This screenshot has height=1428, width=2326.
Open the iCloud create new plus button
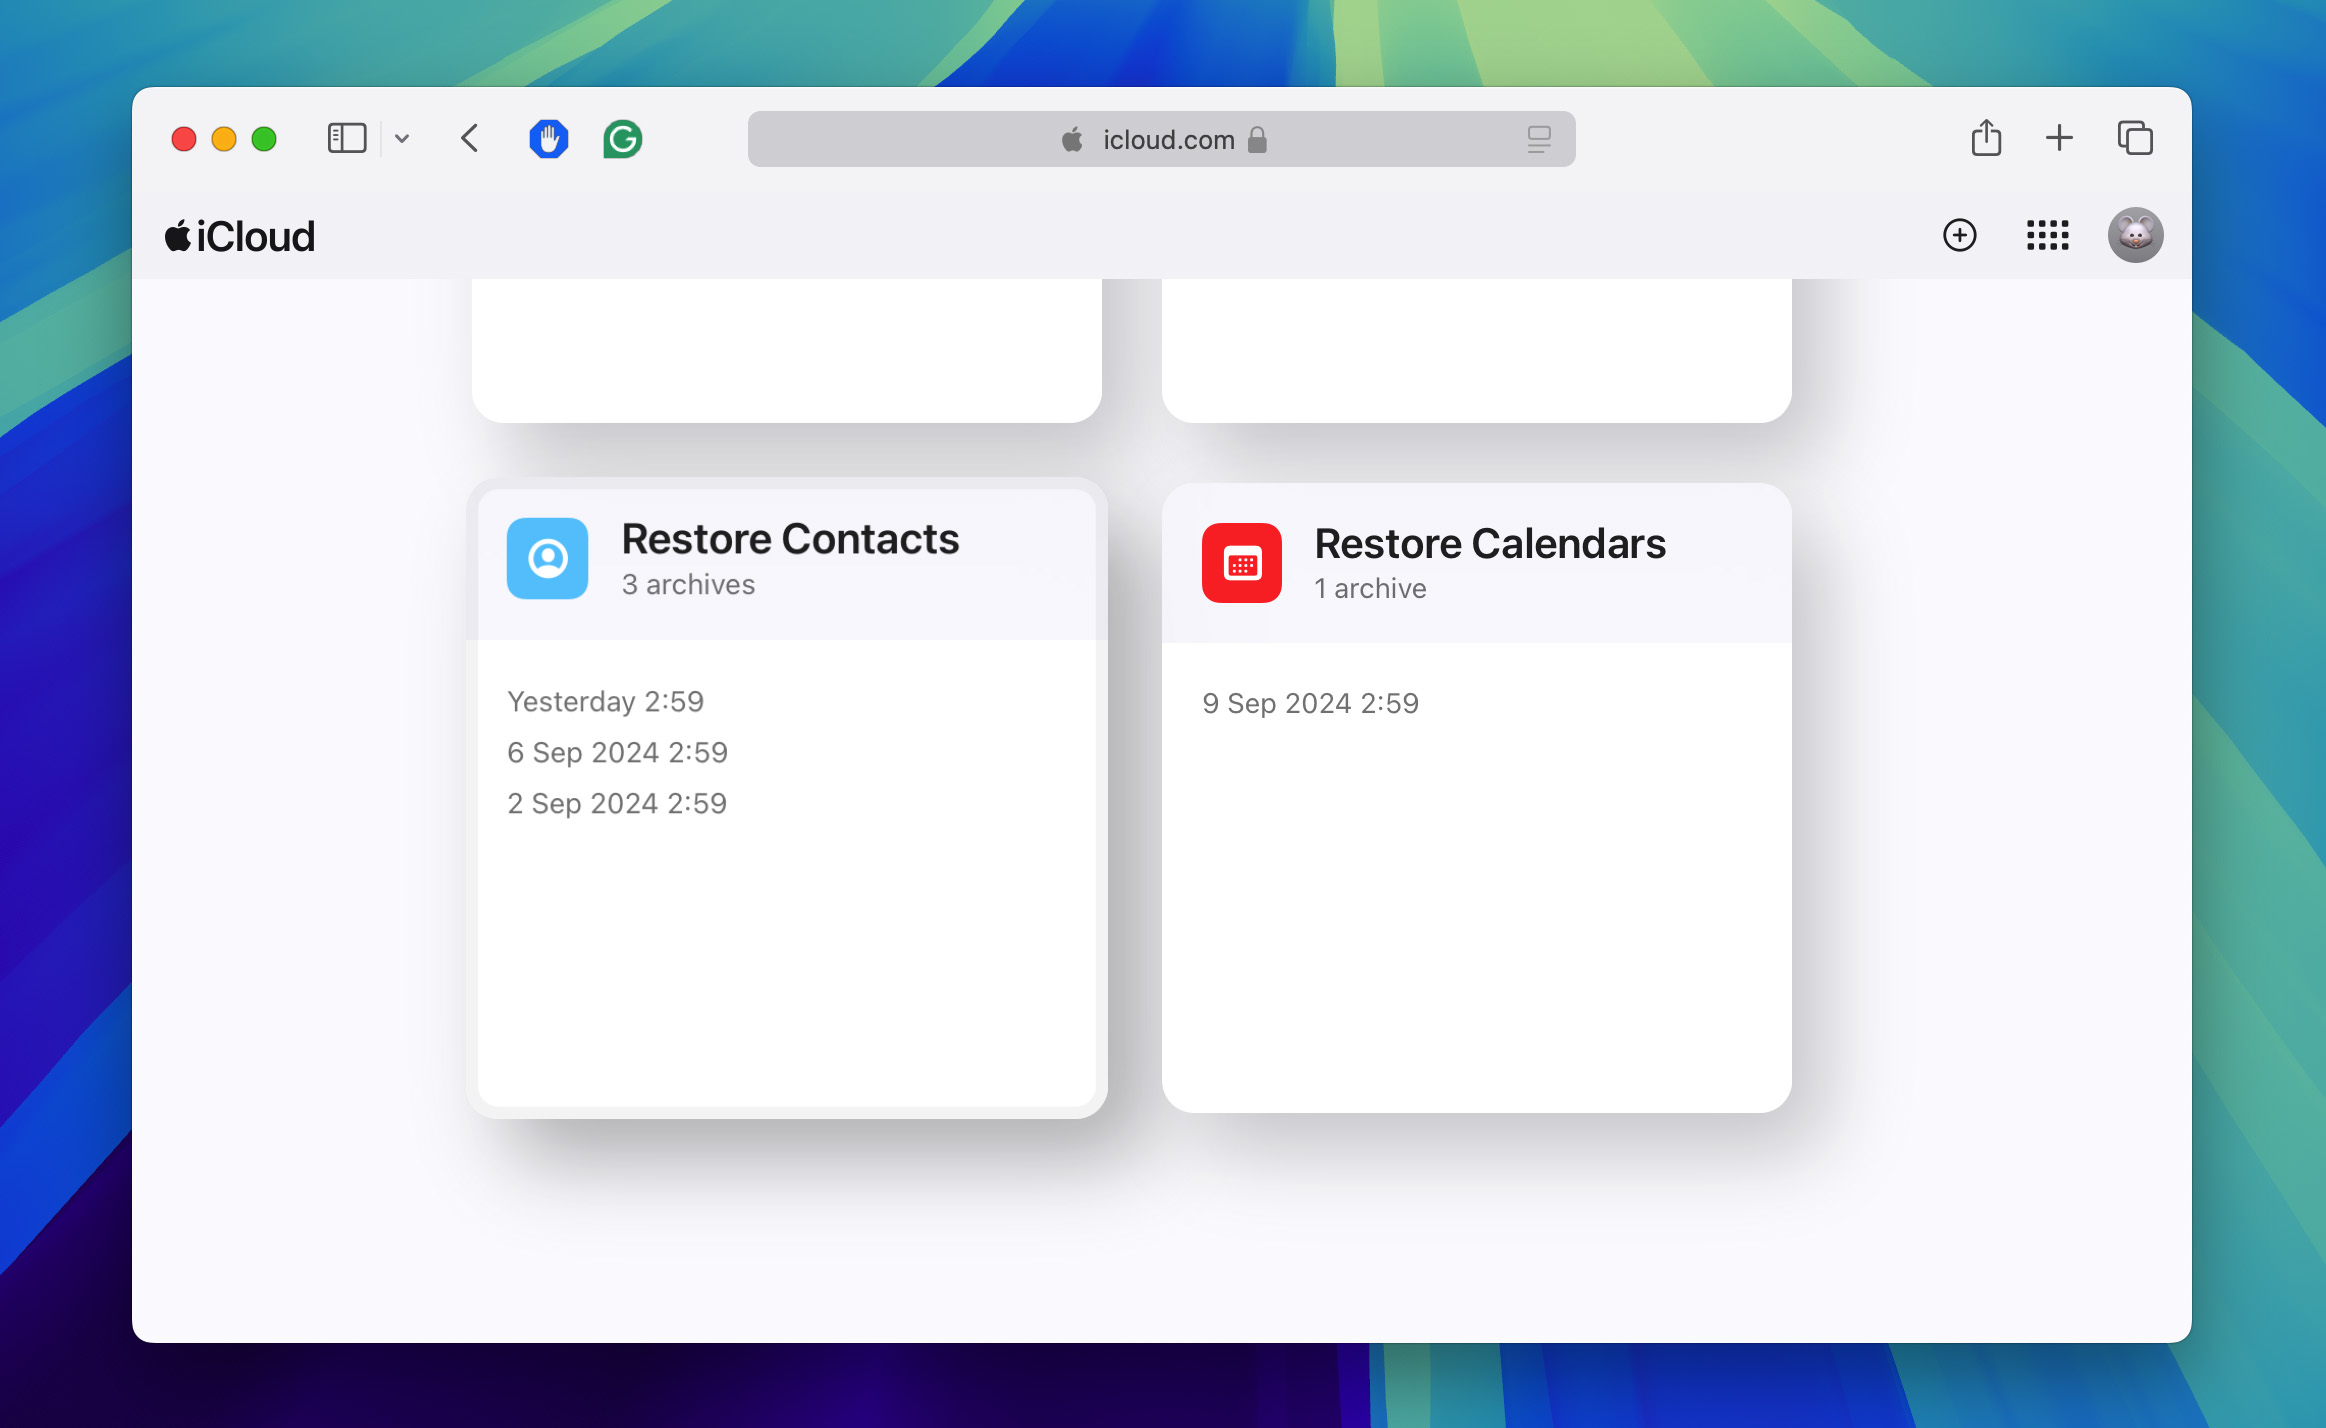(x=1960, y=235)
